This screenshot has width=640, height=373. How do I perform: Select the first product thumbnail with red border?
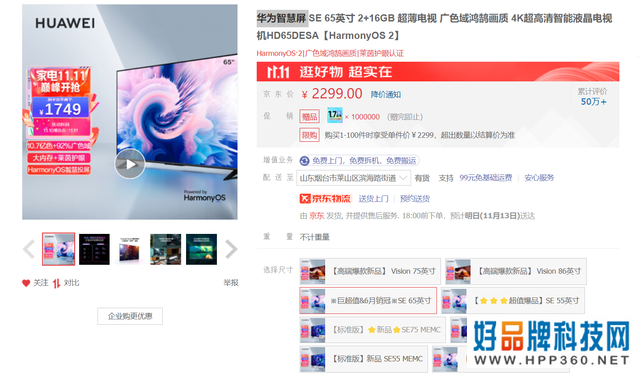58,249
